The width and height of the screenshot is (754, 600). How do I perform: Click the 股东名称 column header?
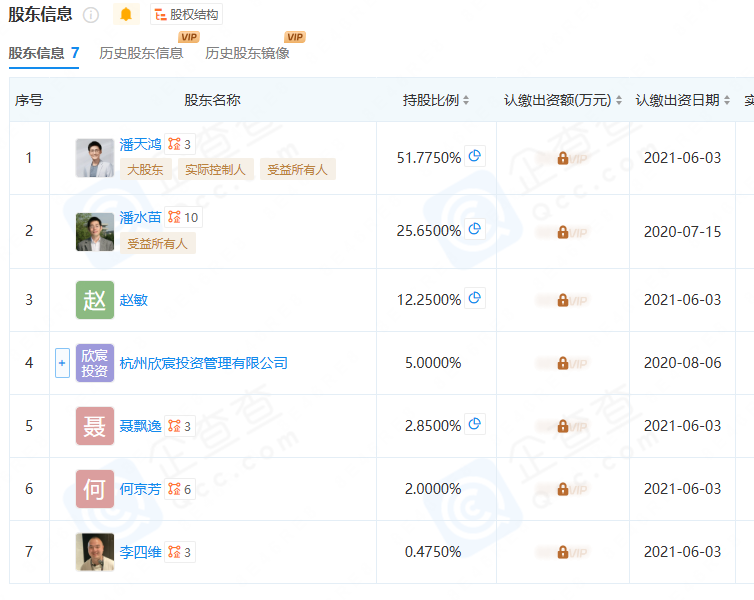pos(213,100)
